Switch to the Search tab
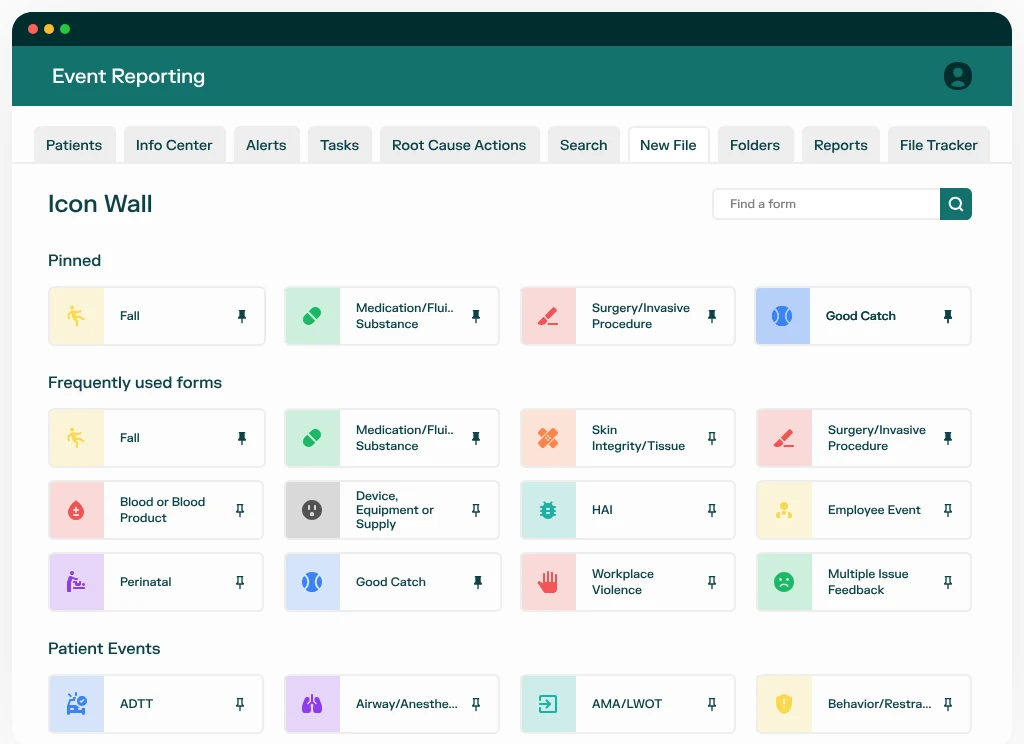The height and width of the screenshot is (744, 1024). [583, 145]
